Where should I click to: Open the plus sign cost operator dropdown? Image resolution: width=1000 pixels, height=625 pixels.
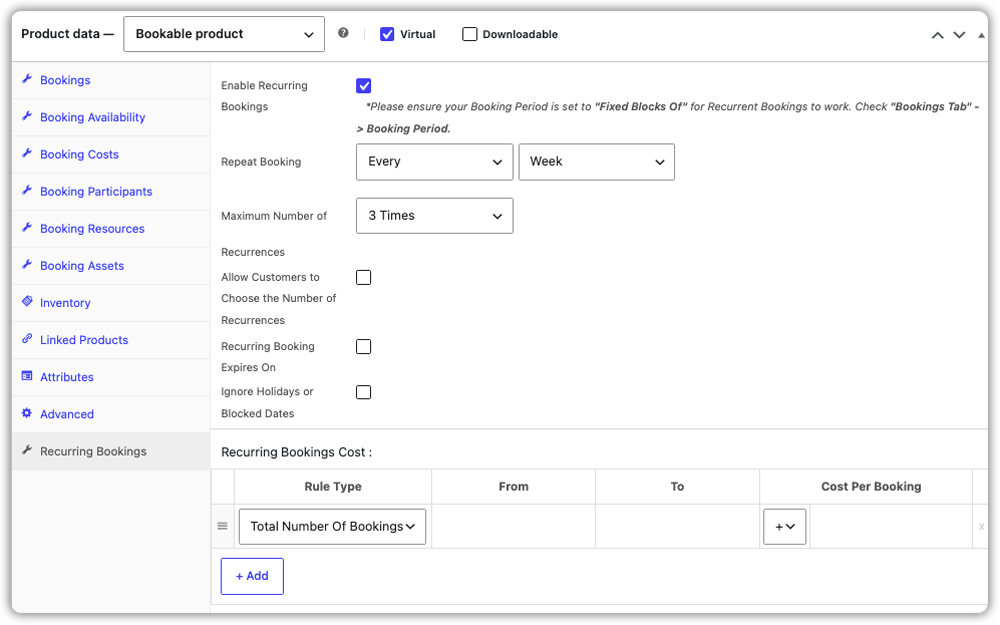pyautogui.click(x=784, y=527)
